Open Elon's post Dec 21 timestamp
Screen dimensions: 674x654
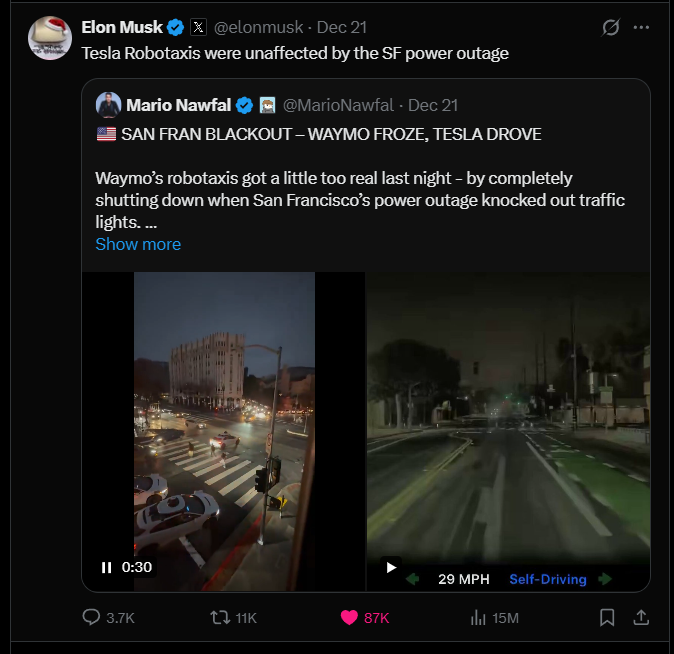click(343, 27)
